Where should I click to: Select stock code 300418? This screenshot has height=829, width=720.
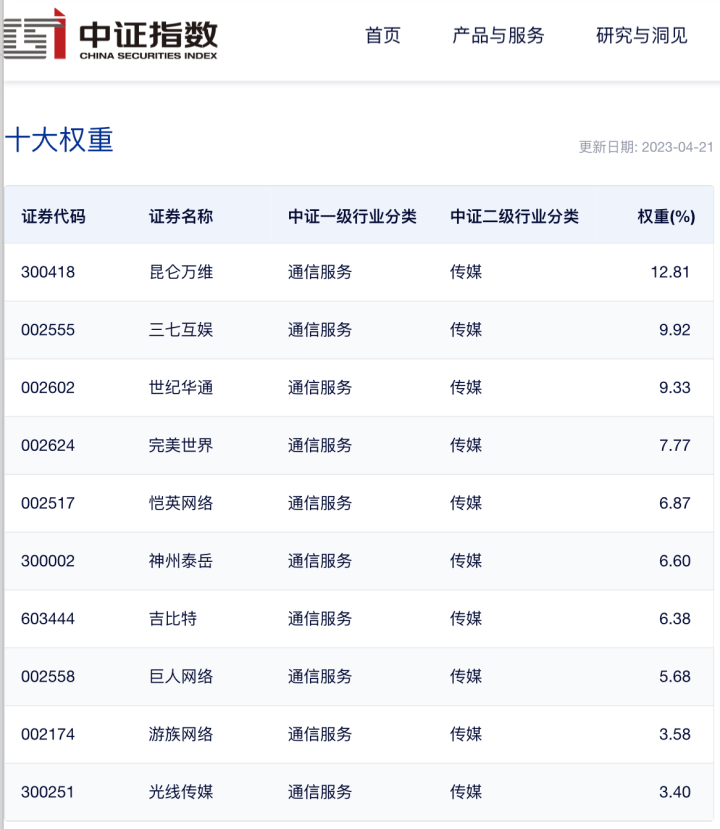[x=48, y=272]
